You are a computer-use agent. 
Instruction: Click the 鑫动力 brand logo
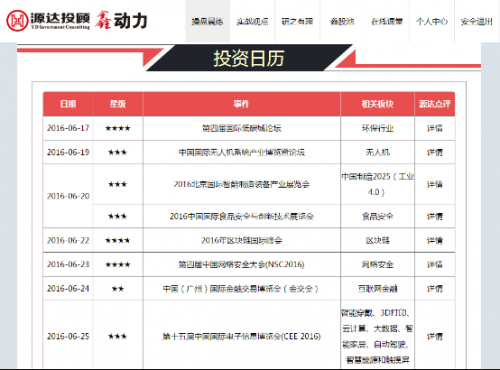tap(121, 20)
